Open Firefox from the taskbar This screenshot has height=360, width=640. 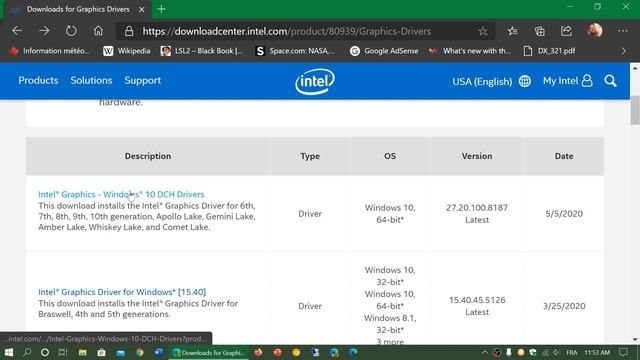tap(258, 352)
